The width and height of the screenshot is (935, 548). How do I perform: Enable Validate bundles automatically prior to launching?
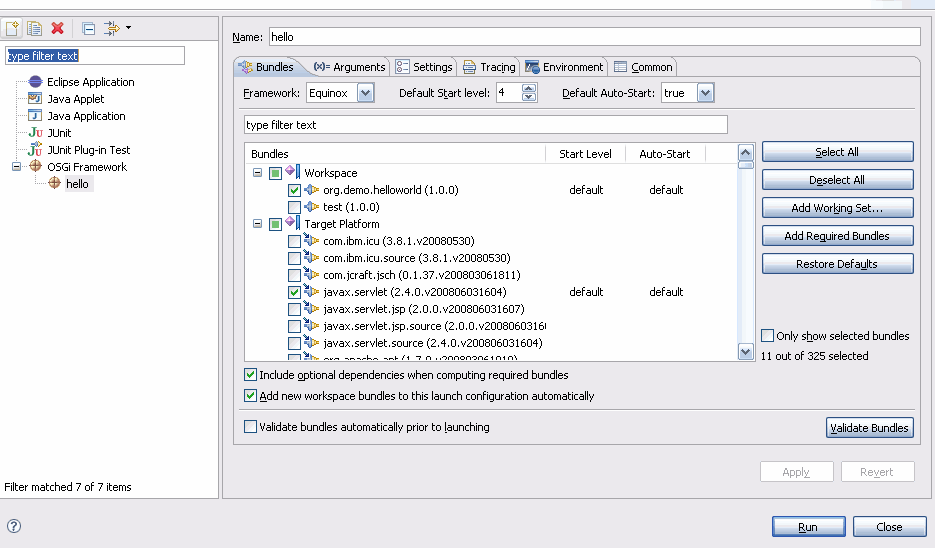pos(250,427)
